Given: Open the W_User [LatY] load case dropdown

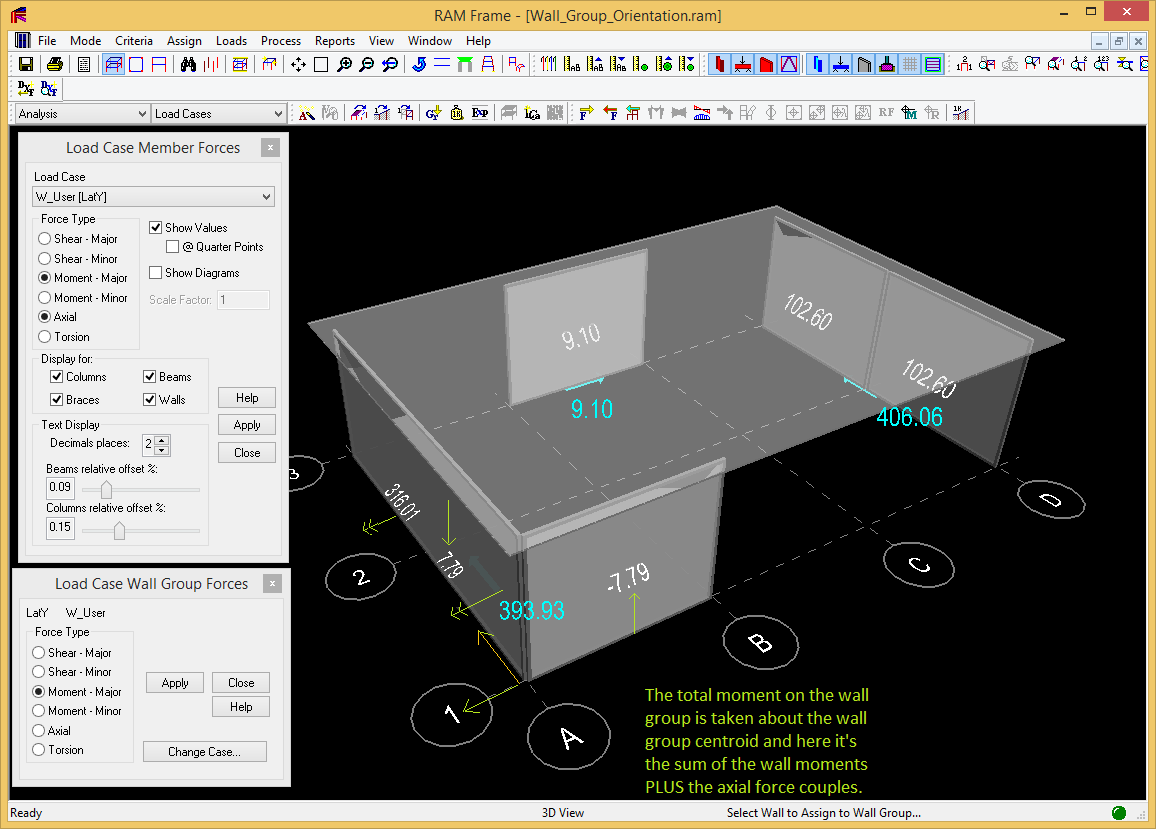Looking at the screenshot, I should coord(154,197).
